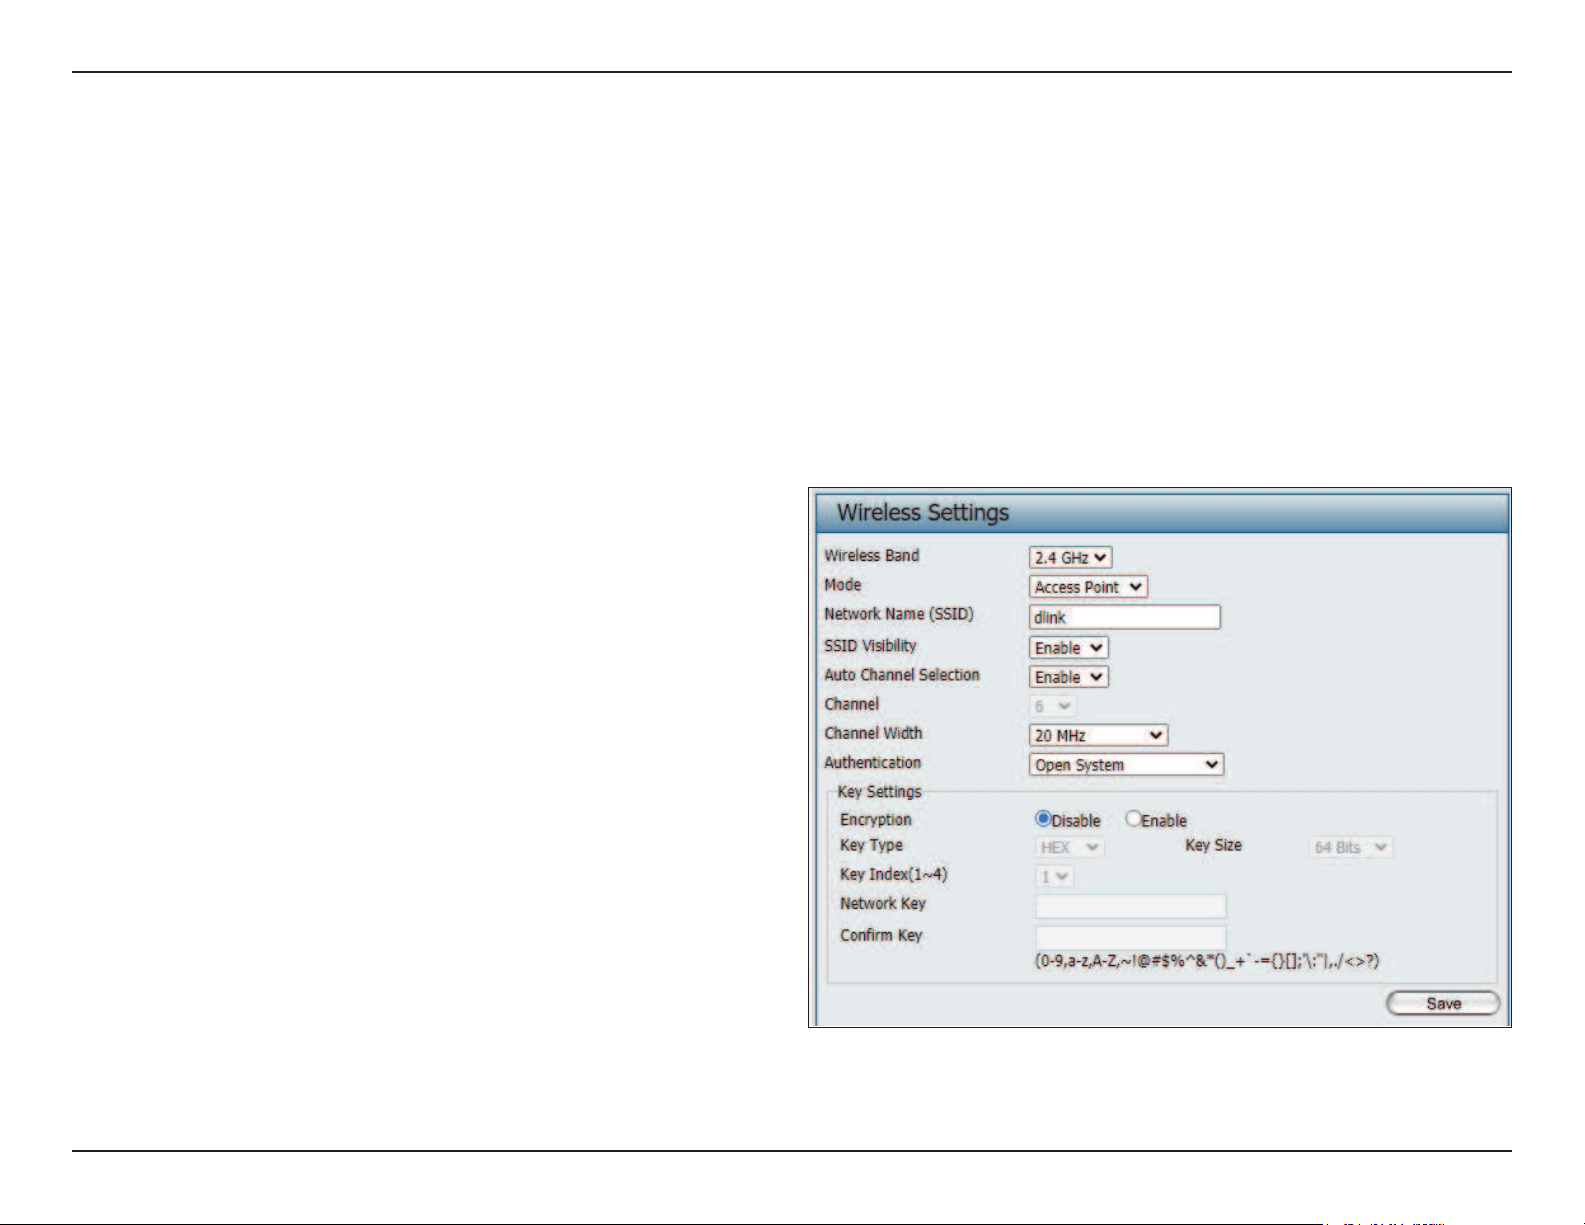Click the Network Key input field
Viewport: 1585px width, 1225px height.
(1131, 906)
